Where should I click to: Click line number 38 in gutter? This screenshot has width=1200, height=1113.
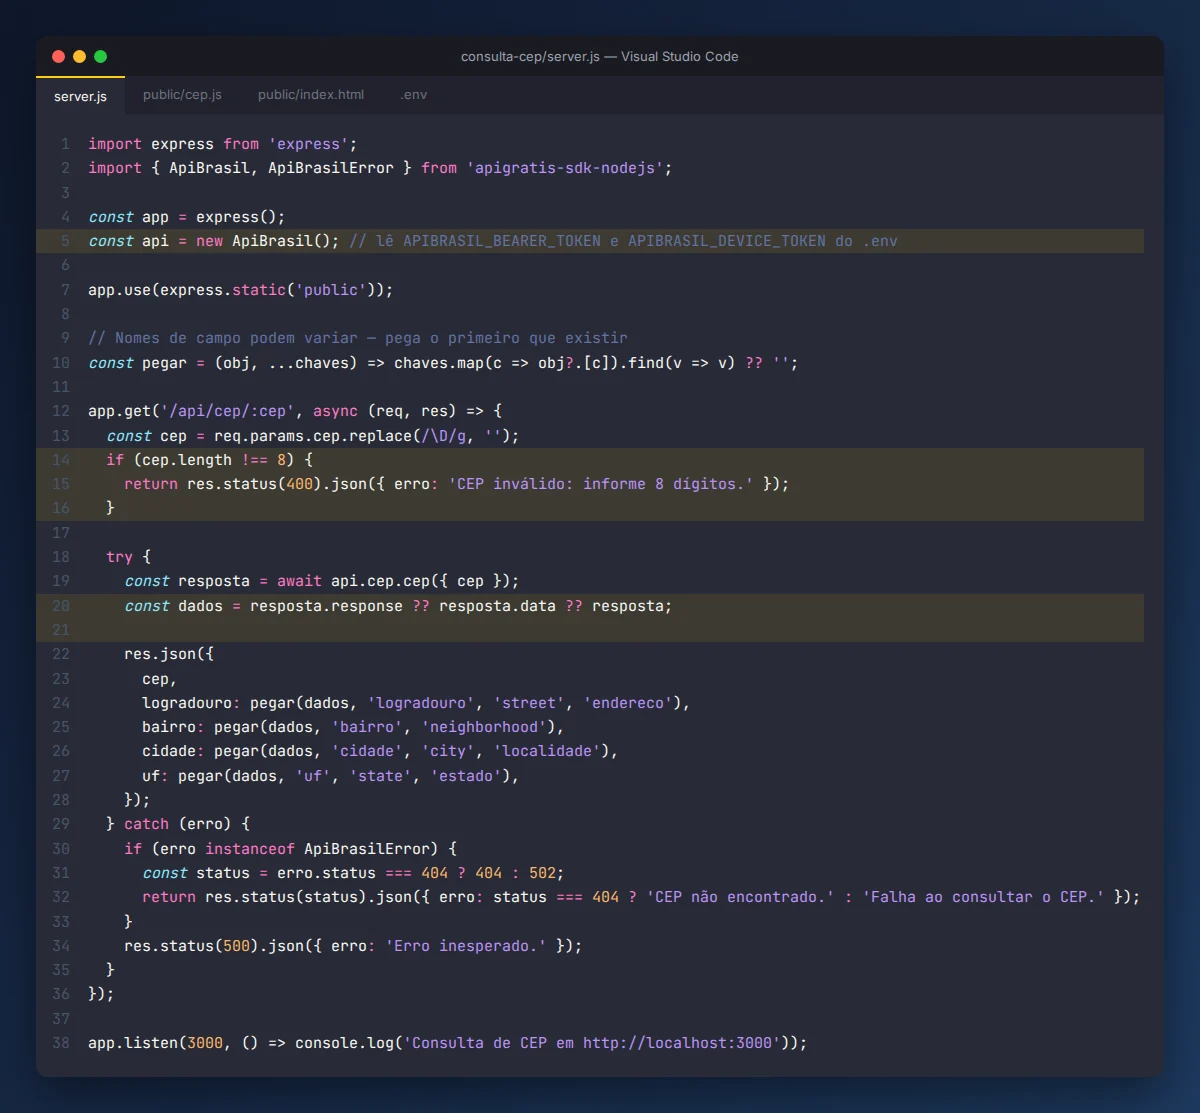pyautogui.click(x=61, y=1043)
